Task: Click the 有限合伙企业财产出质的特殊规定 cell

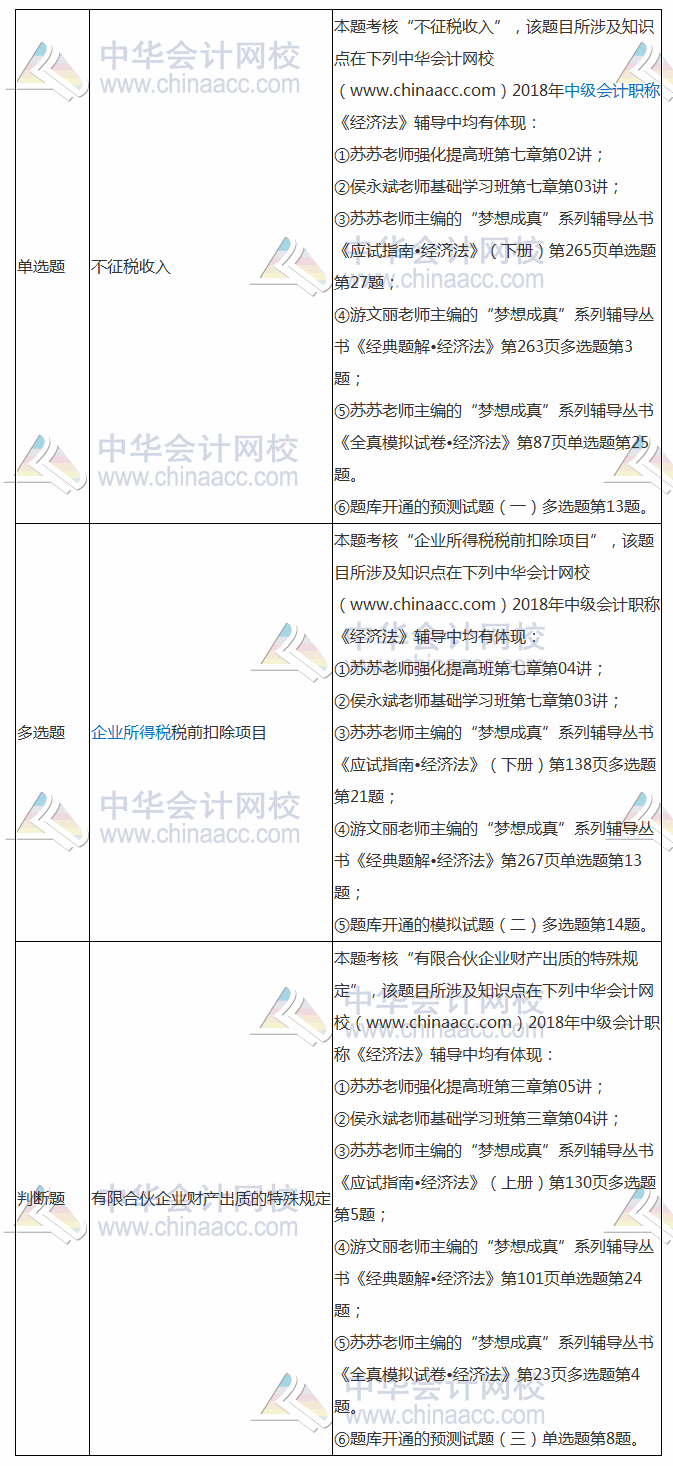Action: pyautogui.click(x=211, y=1198)
